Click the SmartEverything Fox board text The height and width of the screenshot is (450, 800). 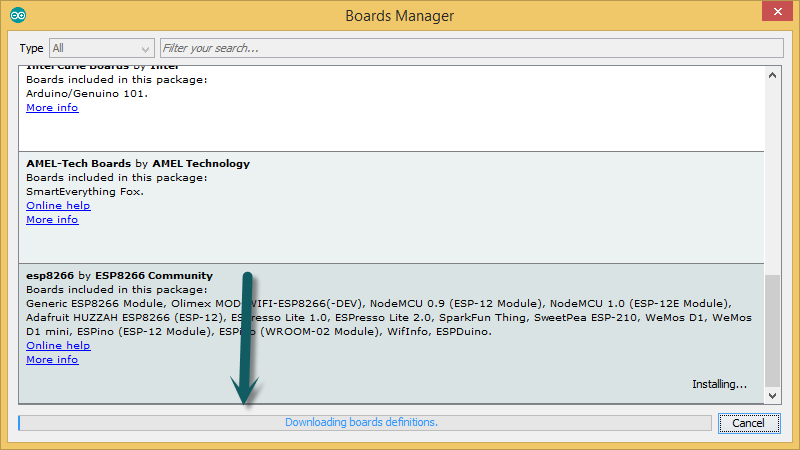85,192
